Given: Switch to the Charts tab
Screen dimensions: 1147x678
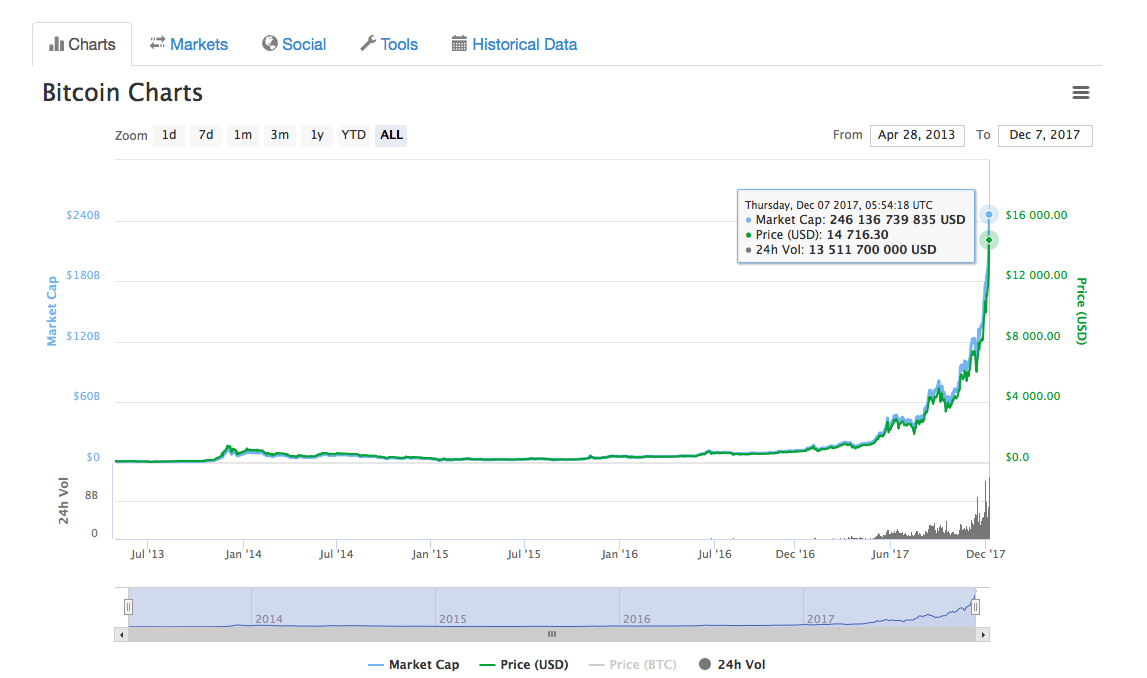Looking at the screenshot, I should pos(82,44).
